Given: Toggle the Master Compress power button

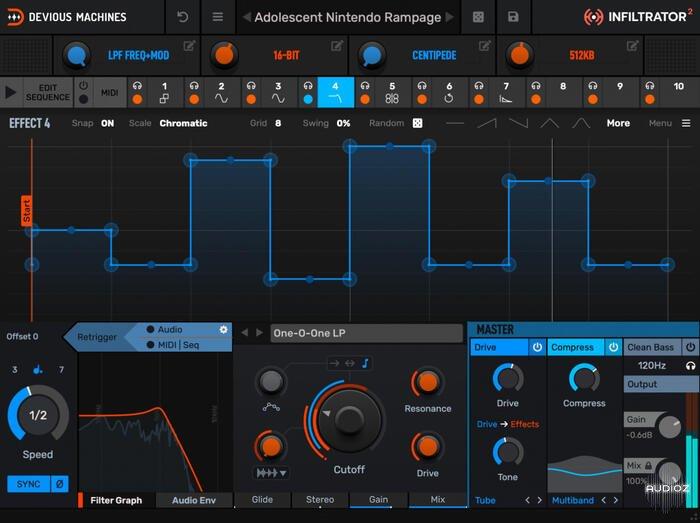Looking at the screenshot, I should tap(613, 347).
